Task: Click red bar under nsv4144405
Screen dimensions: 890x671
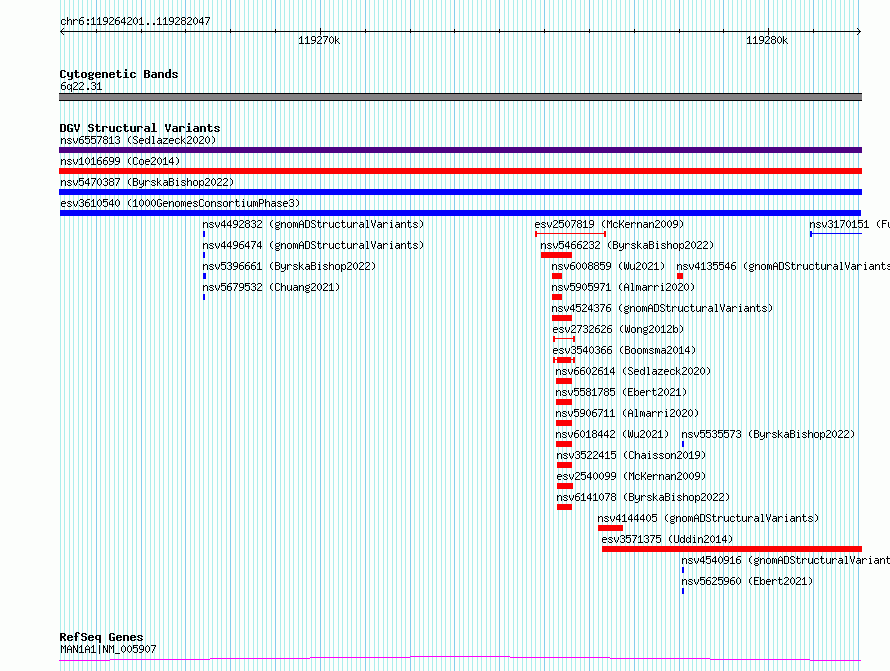Action: click(x=610, y=528)
